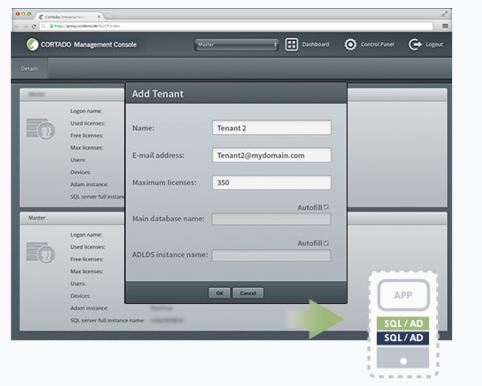Click the Cortado green leaf logo

point(32,44)
